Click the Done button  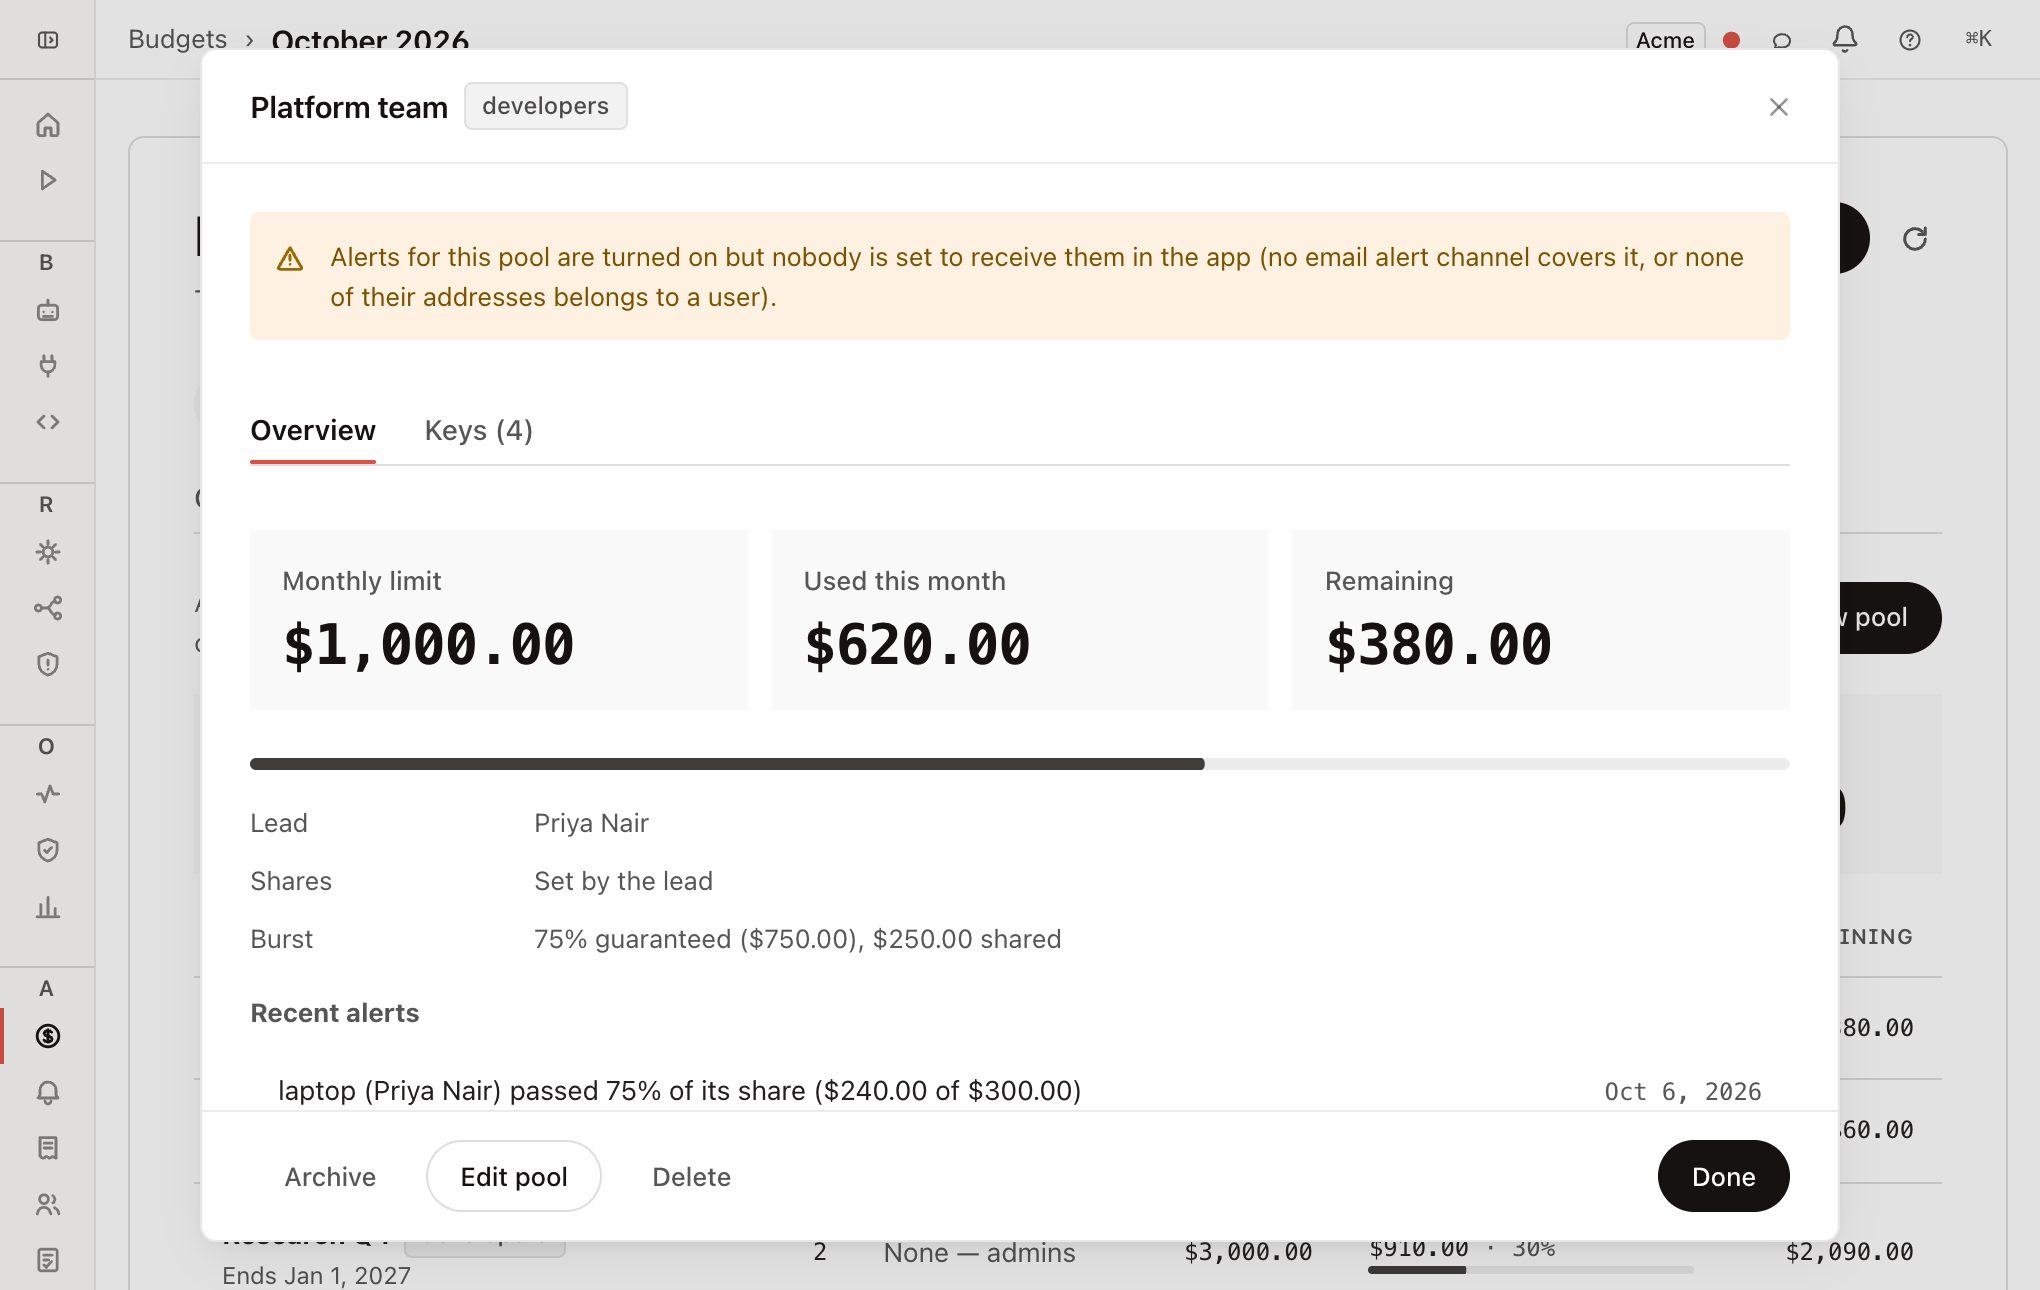coord(1723,1177)
